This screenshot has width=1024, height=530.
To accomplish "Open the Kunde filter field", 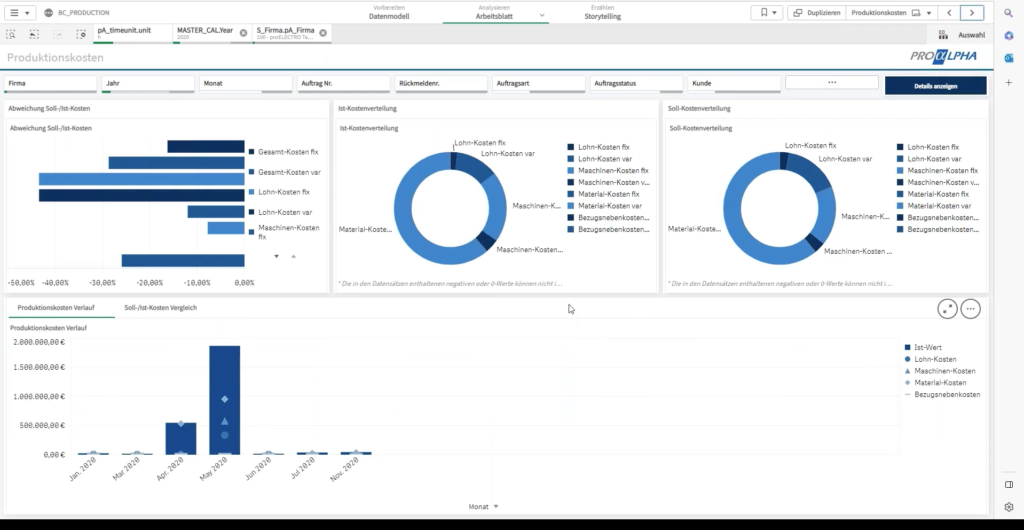I will pyautogui.click(x=732, y=83).
